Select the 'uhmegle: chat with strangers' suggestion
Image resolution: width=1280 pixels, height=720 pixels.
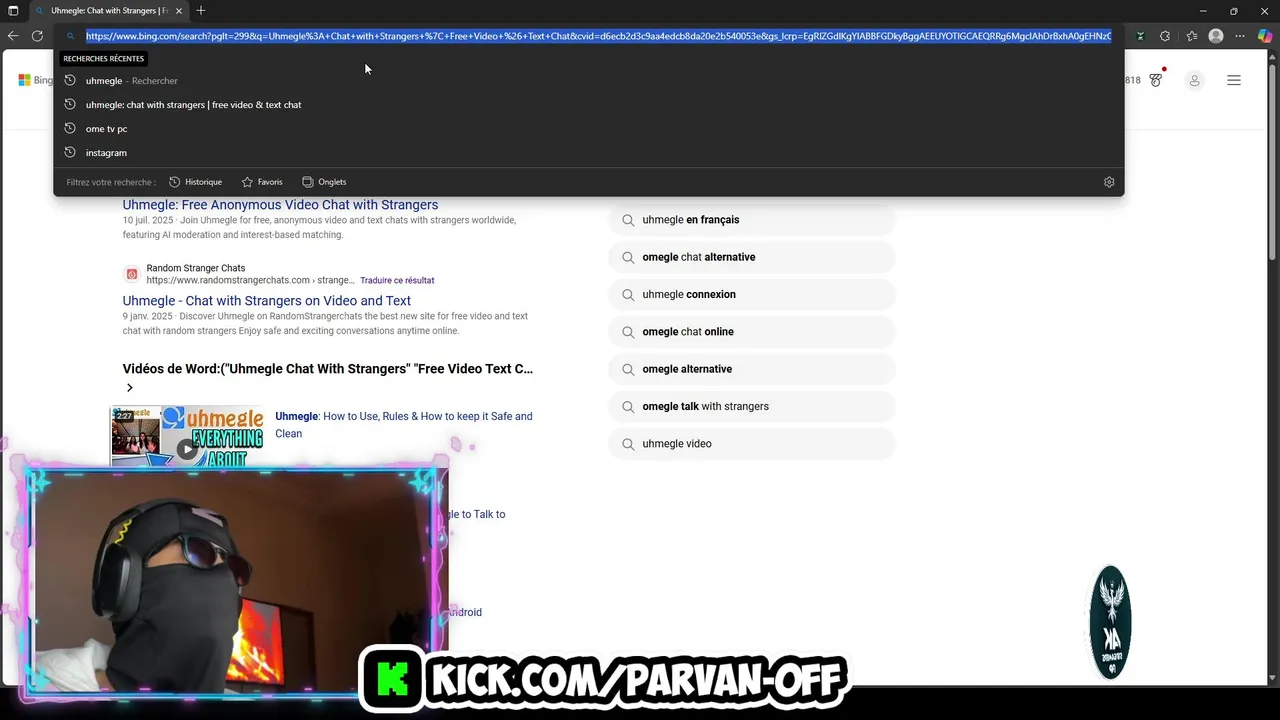click(588, 105)
